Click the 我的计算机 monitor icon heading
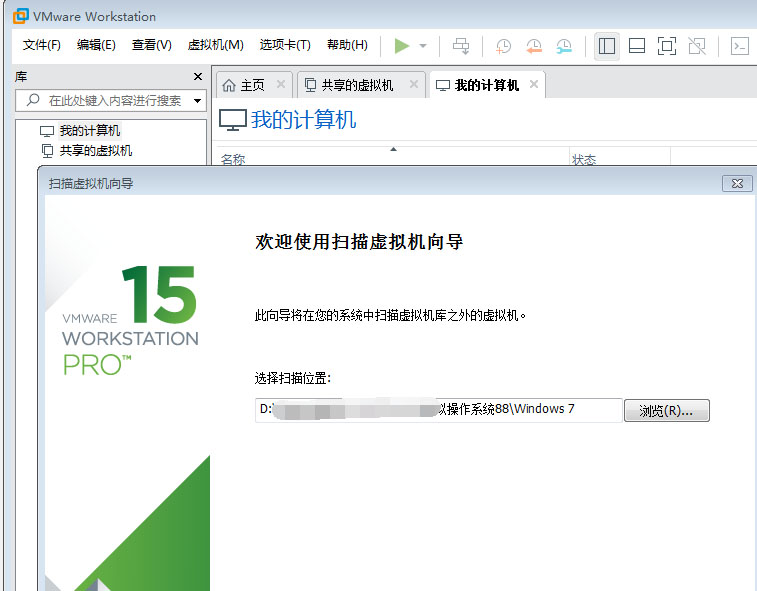This screenshot has height=591, width=757. [233, 120]
